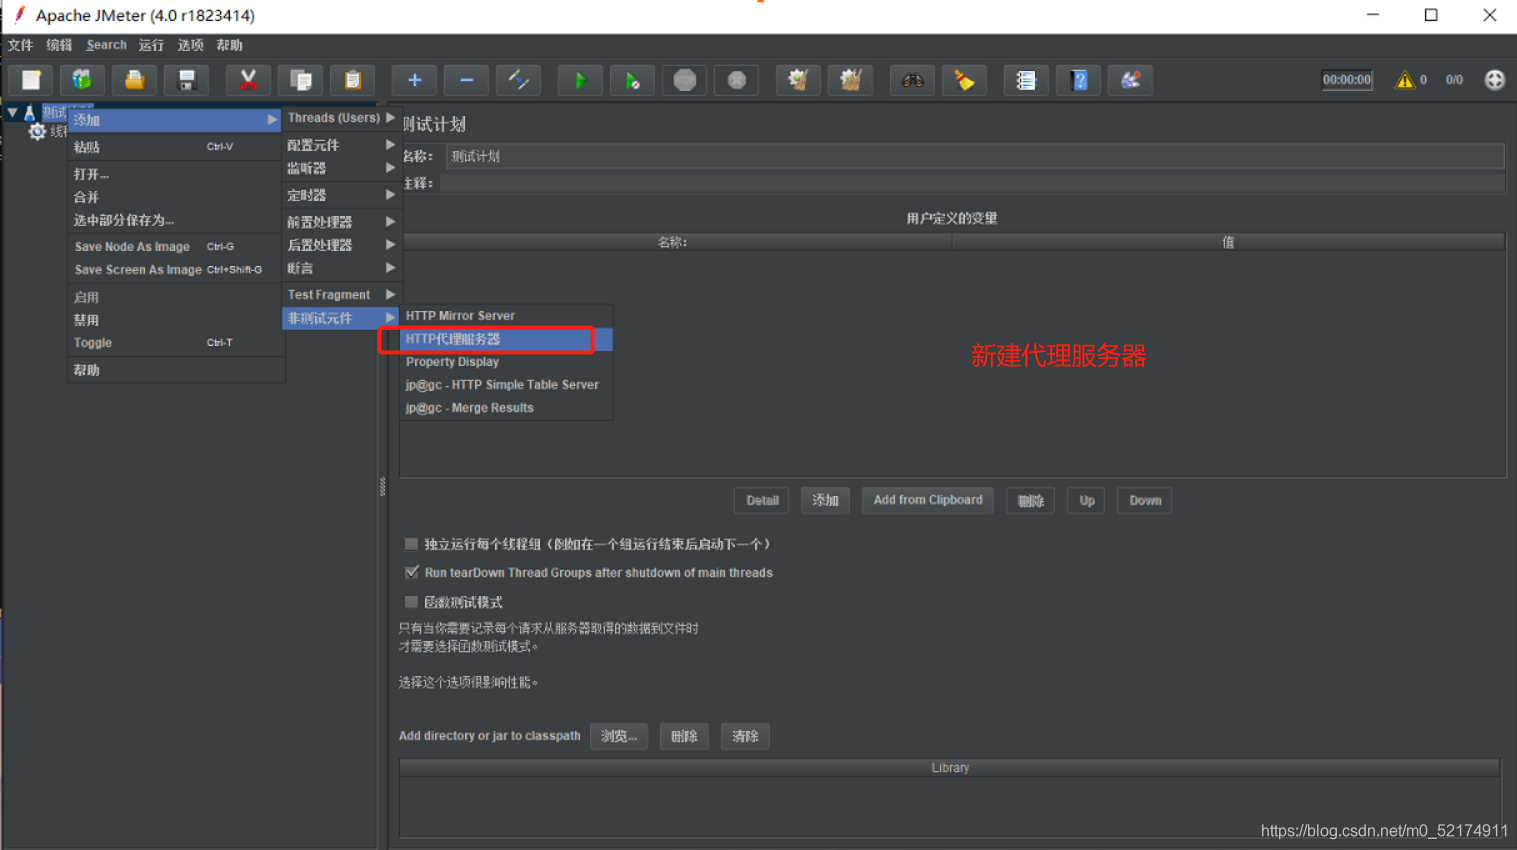
Task: Click the Down button
Action: pyautogui.click(x=1145, y=500)
